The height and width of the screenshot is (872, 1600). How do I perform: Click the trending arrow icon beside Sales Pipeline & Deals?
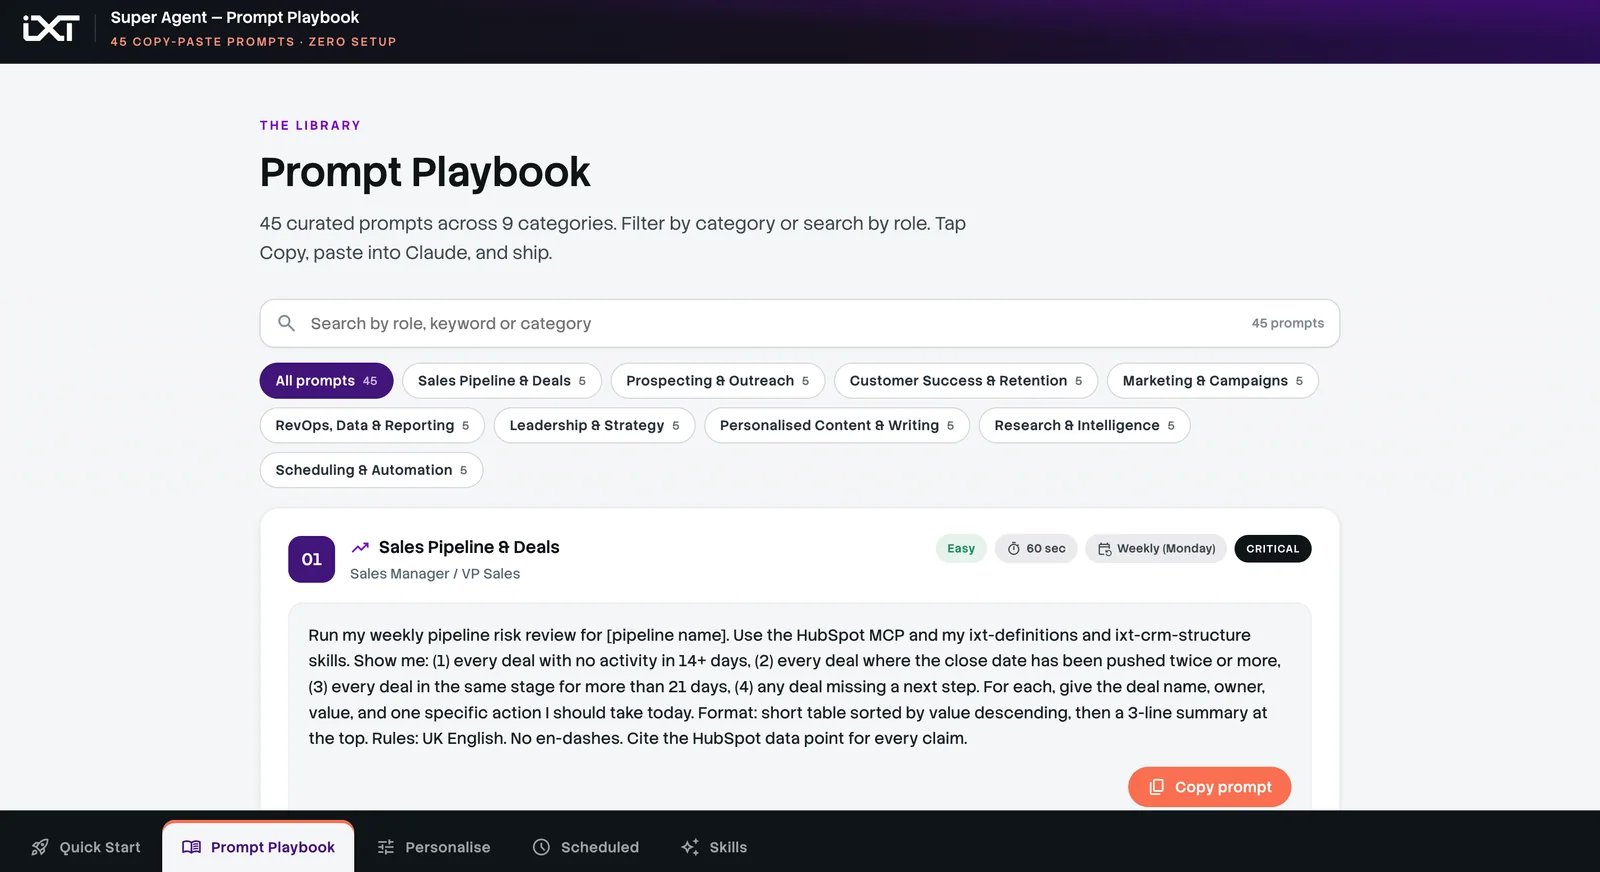[360, 547]
